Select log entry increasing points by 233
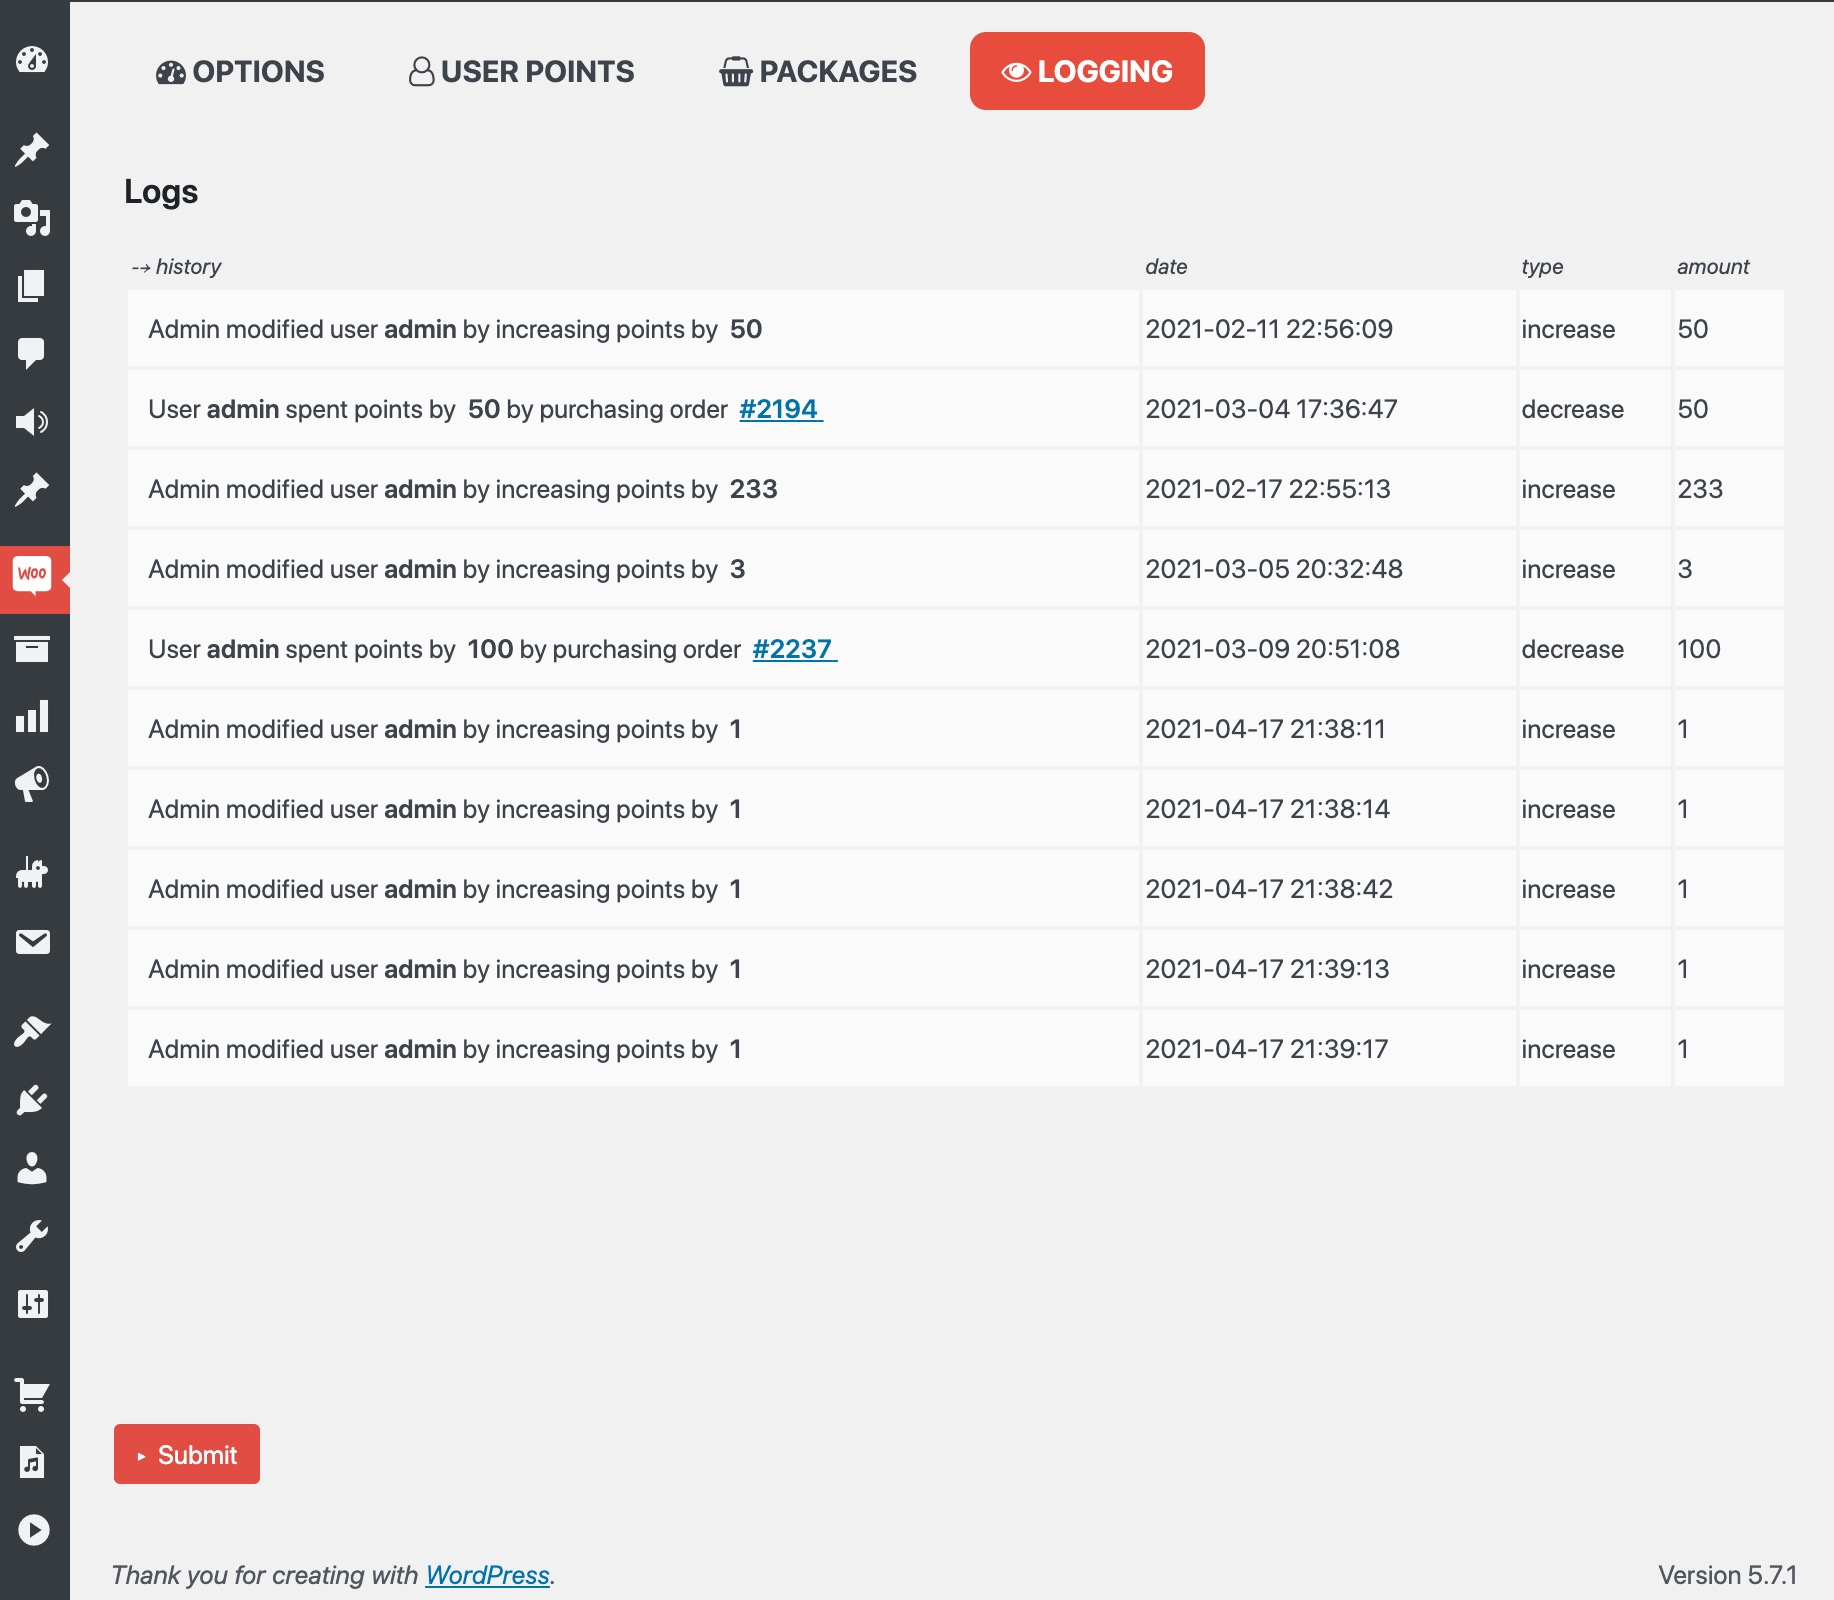This screenshot has width=1834, height=1600. pyautogui.click(x=633, y=489)
